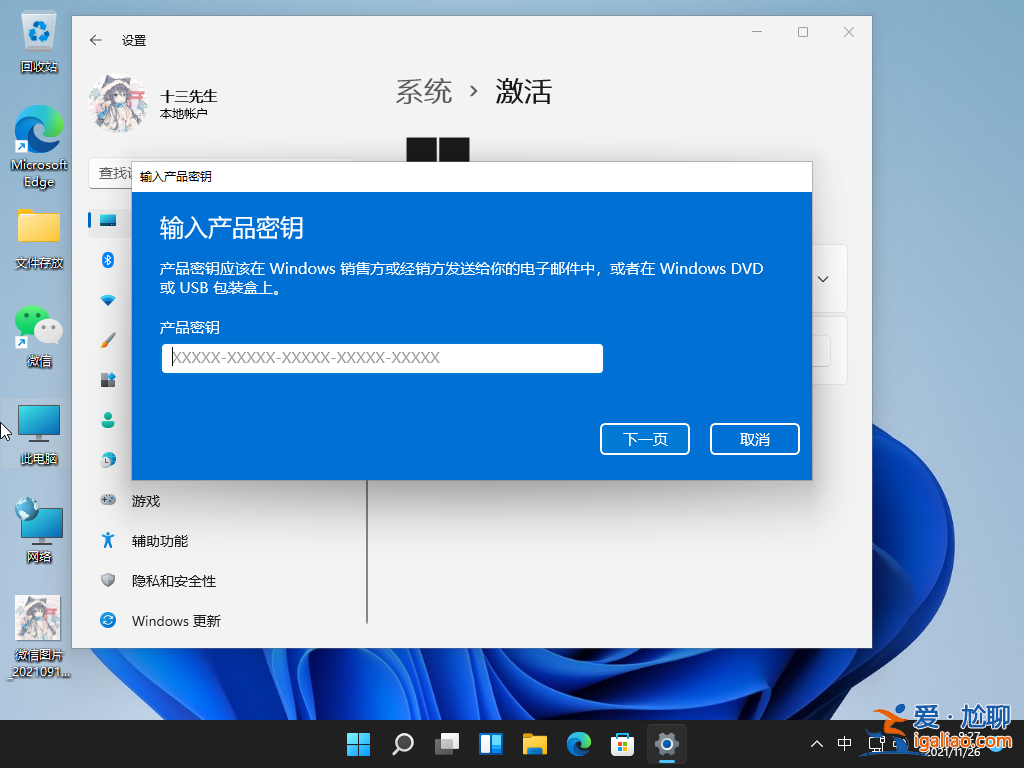The height and width of the screenshot is (768, 1024).
Task: Open personalization via the brush sidebar icon
Action: 107,340
